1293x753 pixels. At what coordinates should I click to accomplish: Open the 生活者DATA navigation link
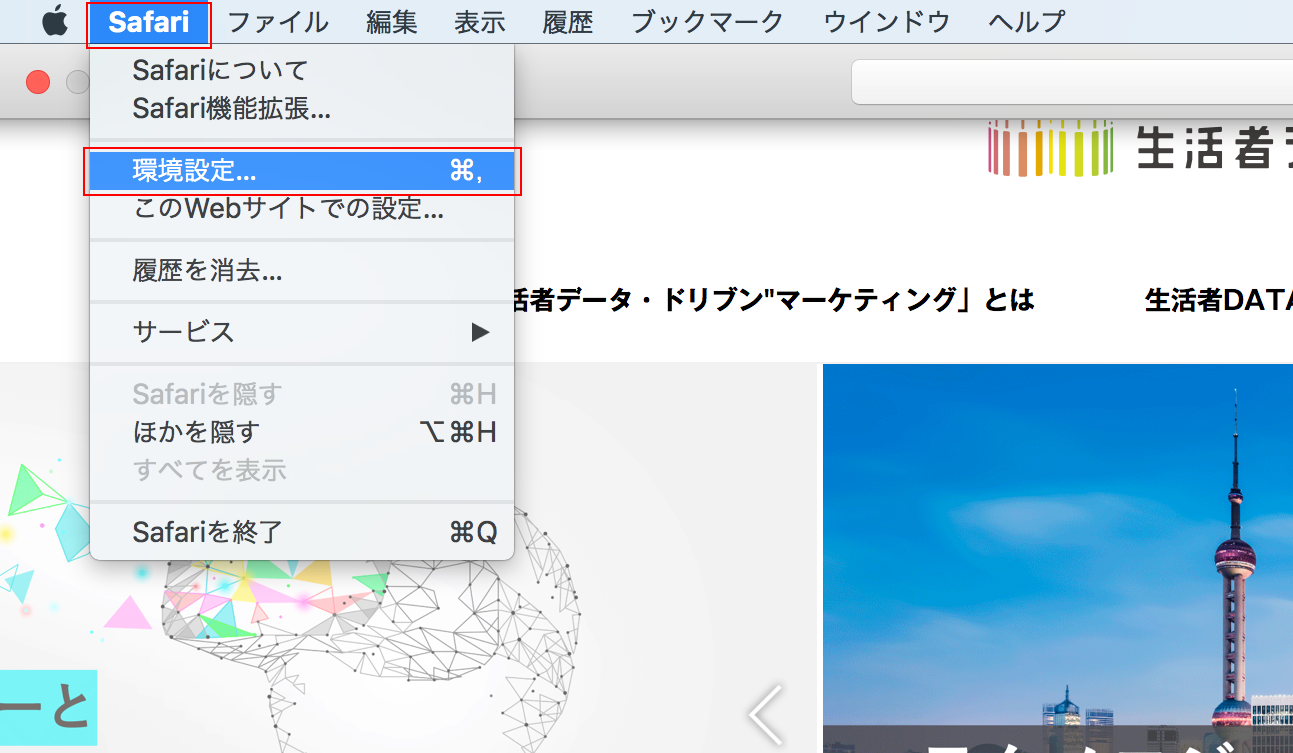coord(1219,299)
